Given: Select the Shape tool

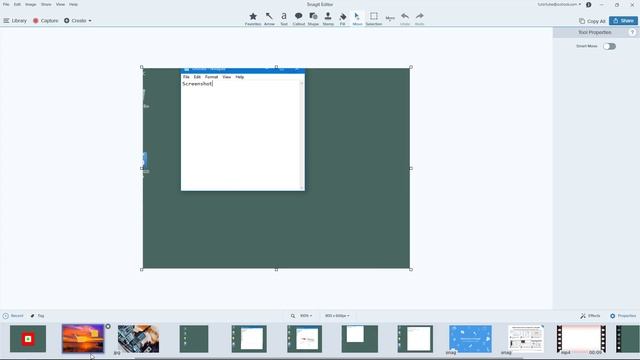Looking at the screenshot, I should click(313, 18).
